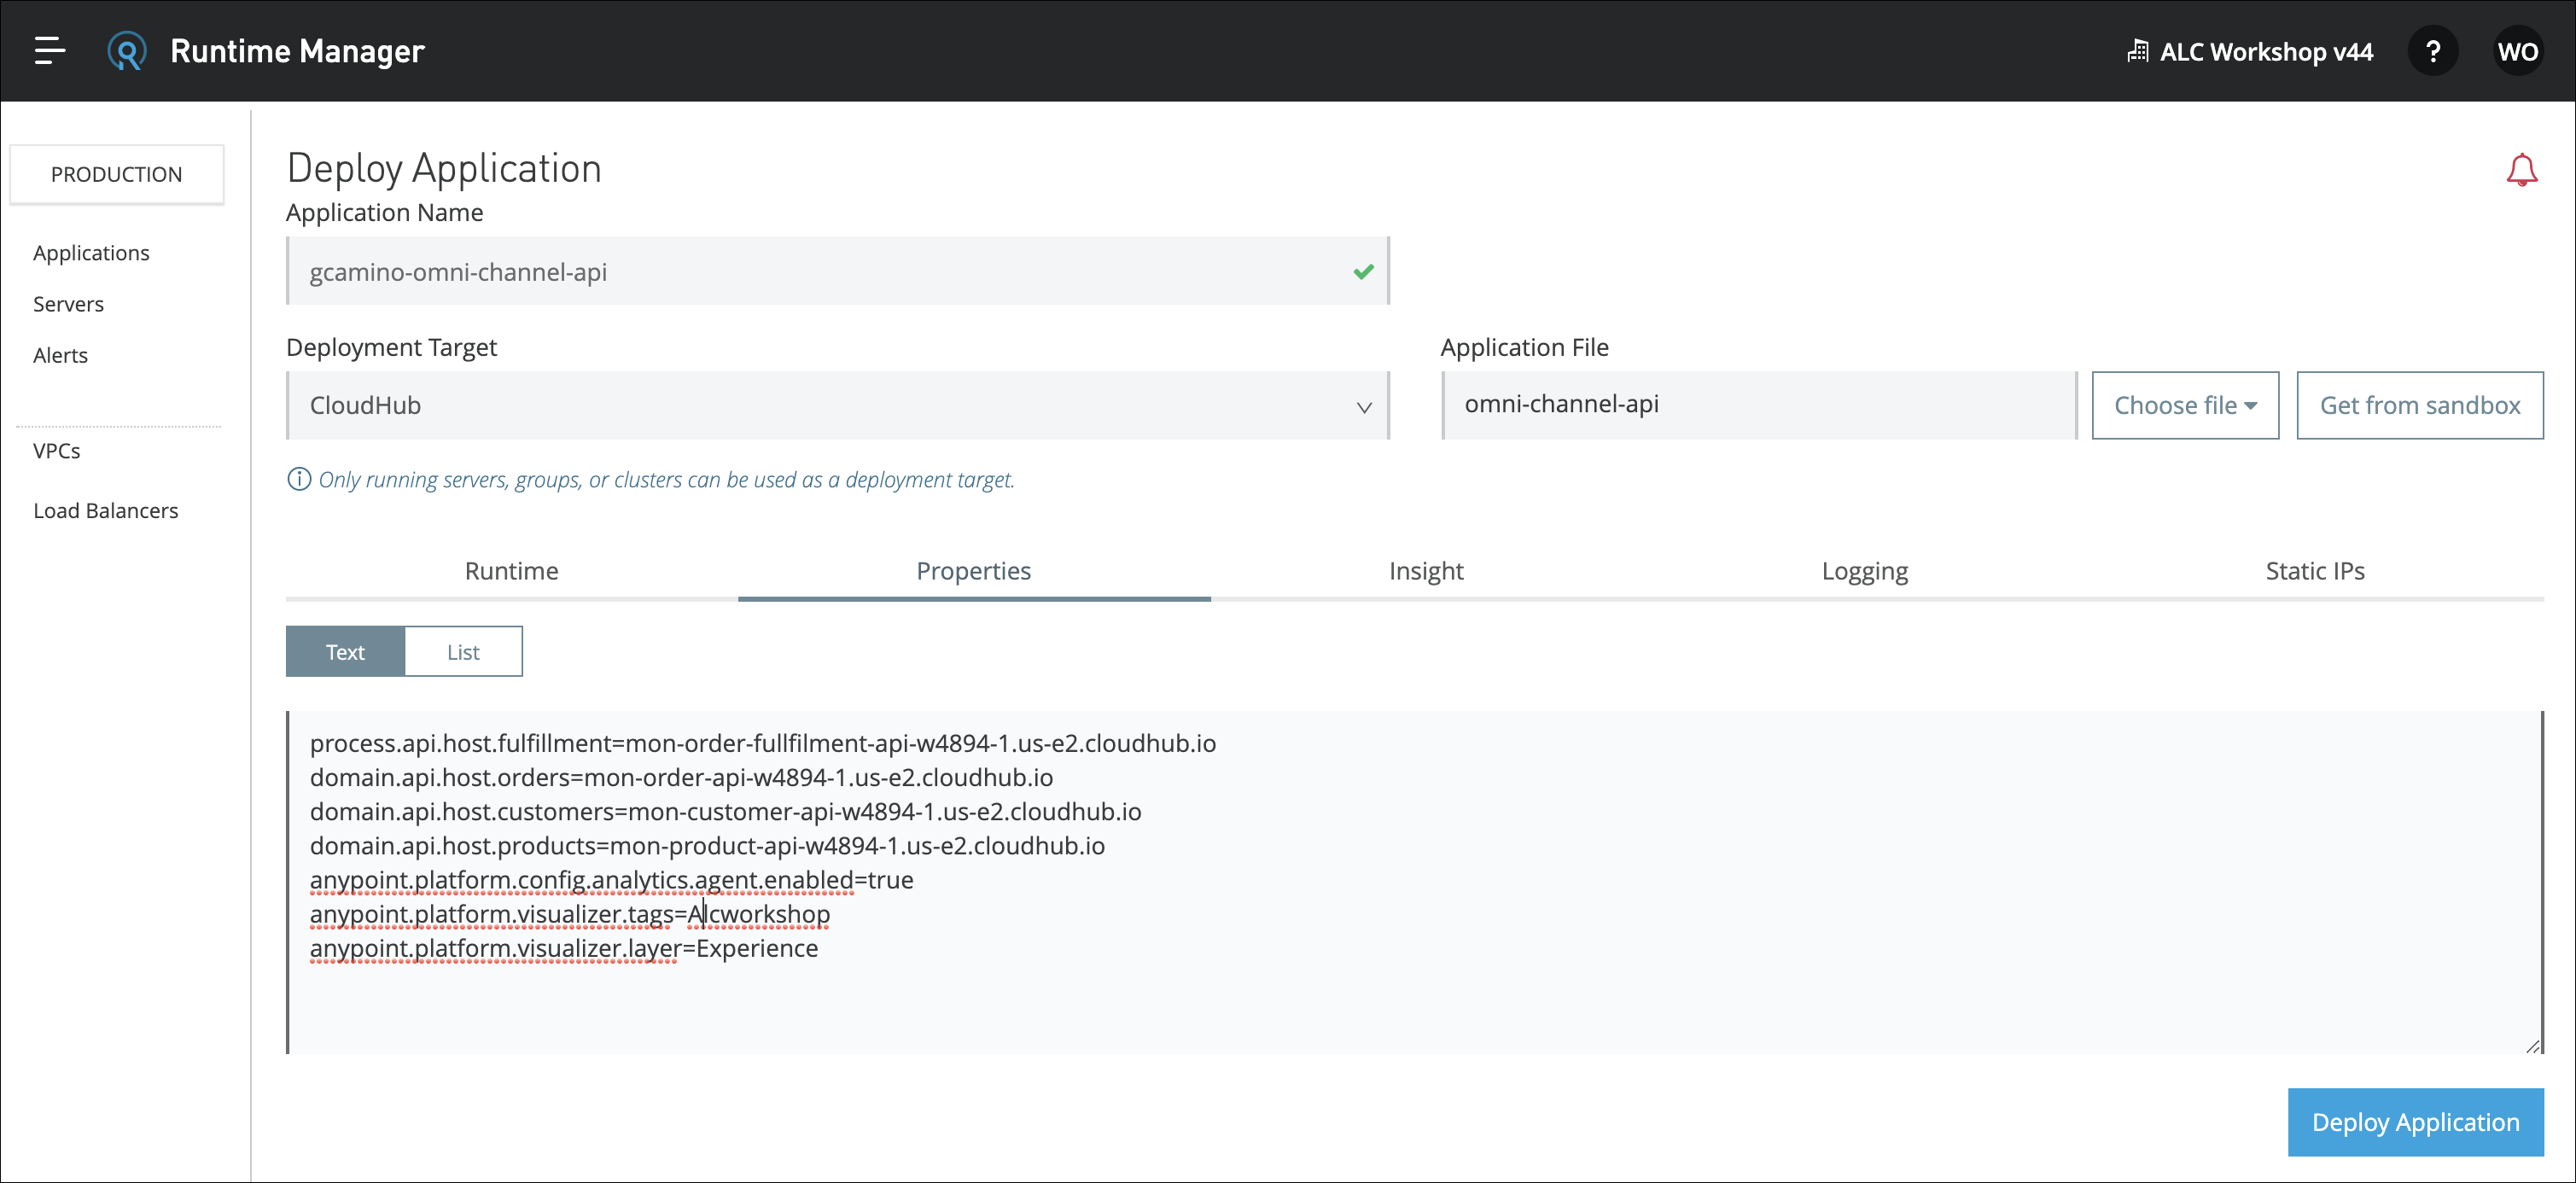This screenshot has height=1183, width=2576.
Task: Click the omni-channel-api application file field
Action: pyautogui.click(x=1759, y=405)
